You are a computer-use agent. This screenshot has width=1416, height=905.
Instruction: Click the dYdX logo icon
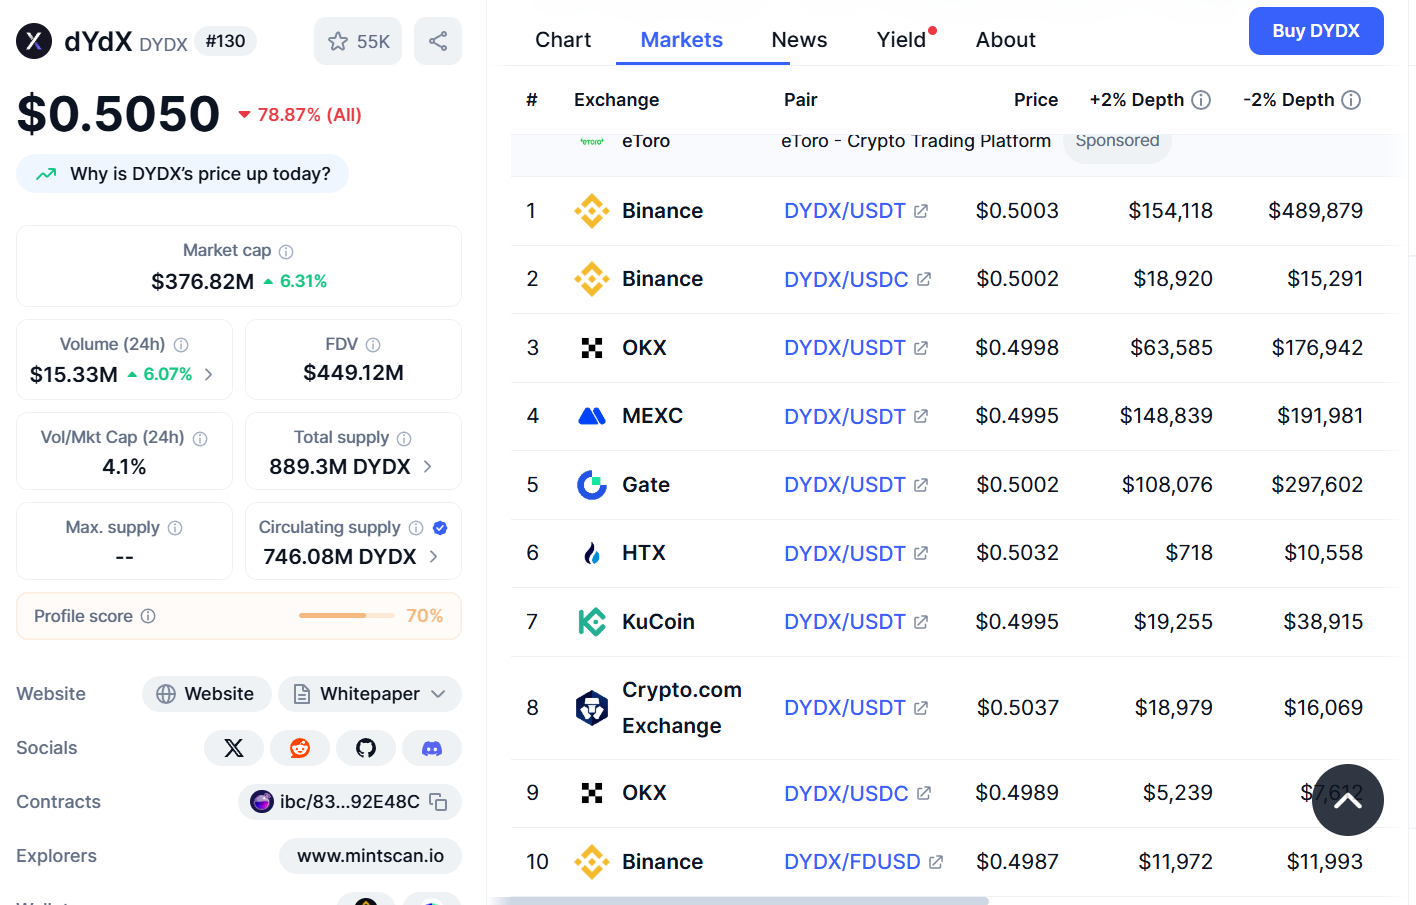[34, 41]
